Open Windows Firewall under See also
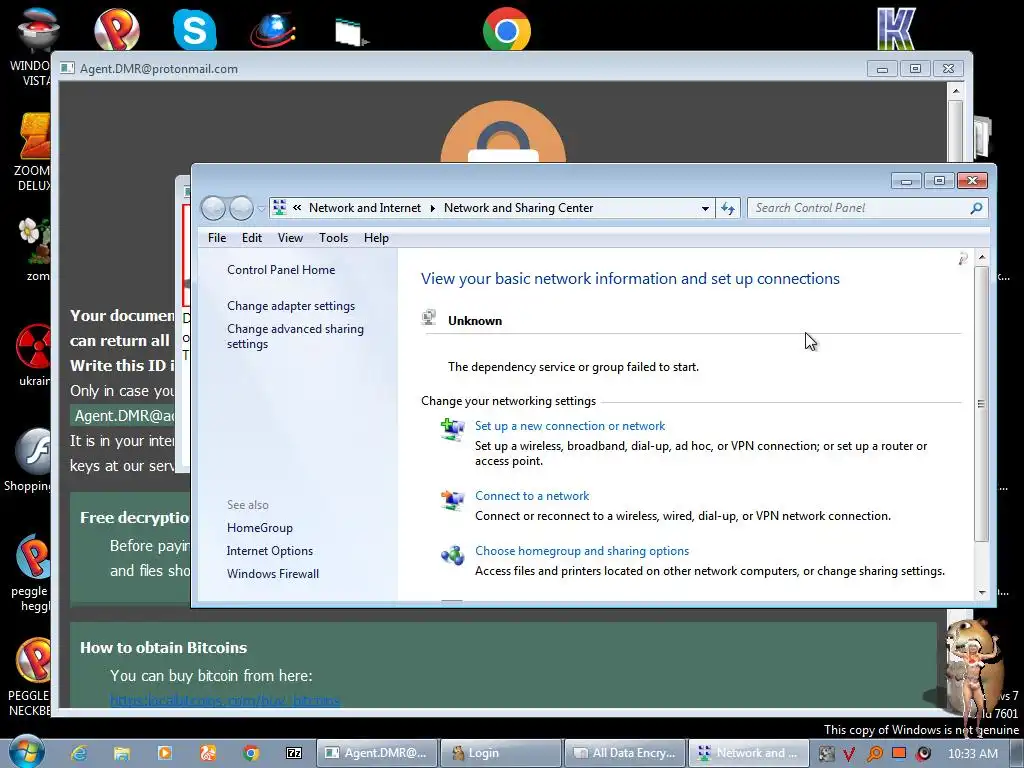Viewport: 1024px width, 768px height. [272, 573]
